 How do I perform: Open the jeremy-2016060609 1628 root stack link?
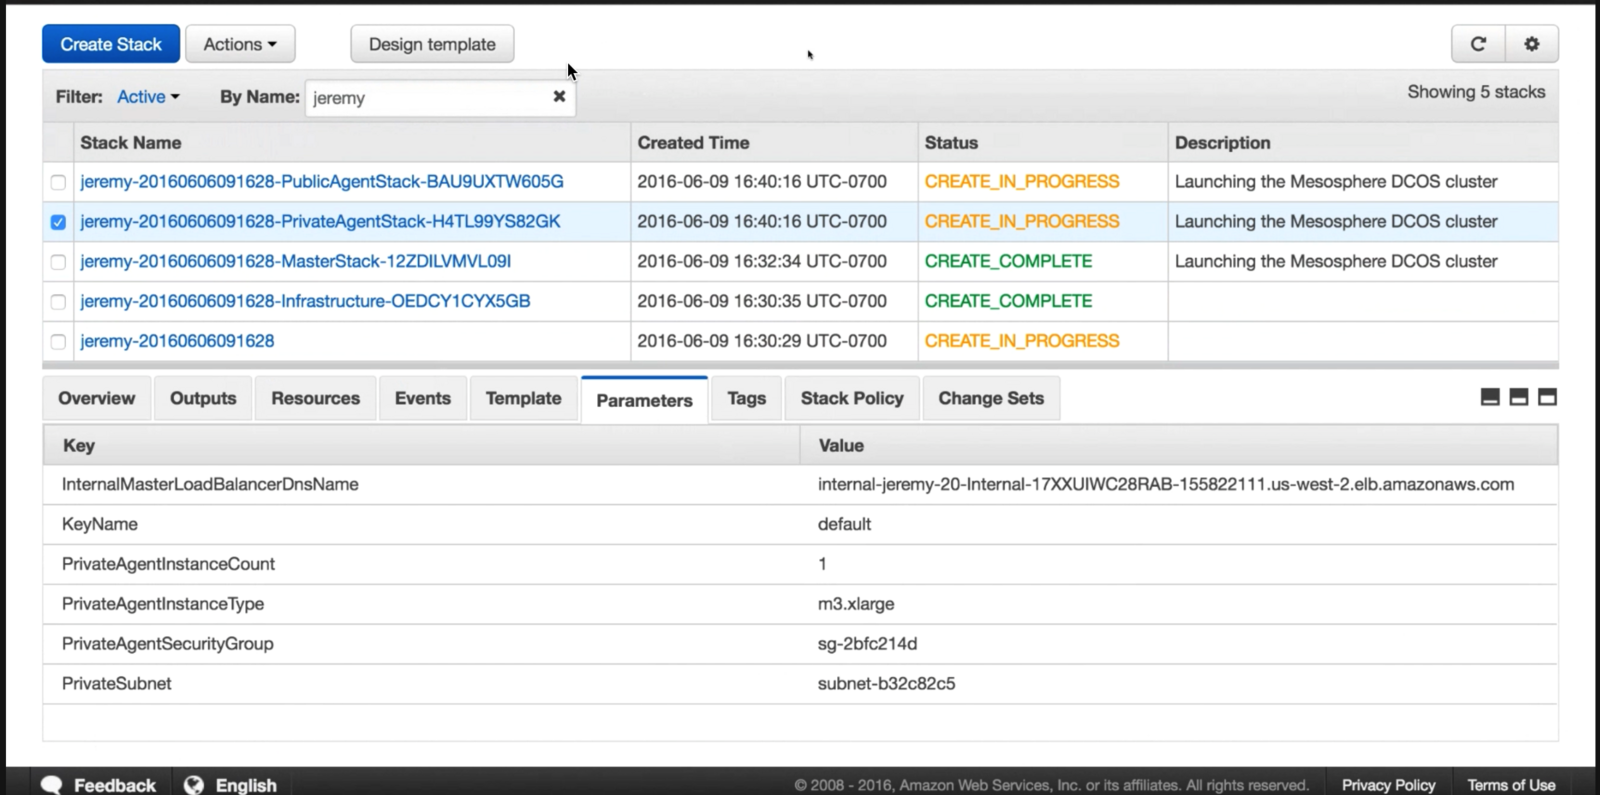coord(177,341)
